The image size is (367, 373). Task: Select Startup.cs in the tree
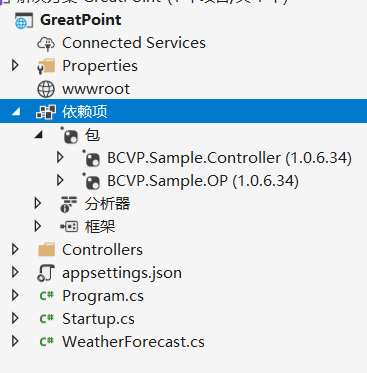pyautogui.click(x=98, y=319)
